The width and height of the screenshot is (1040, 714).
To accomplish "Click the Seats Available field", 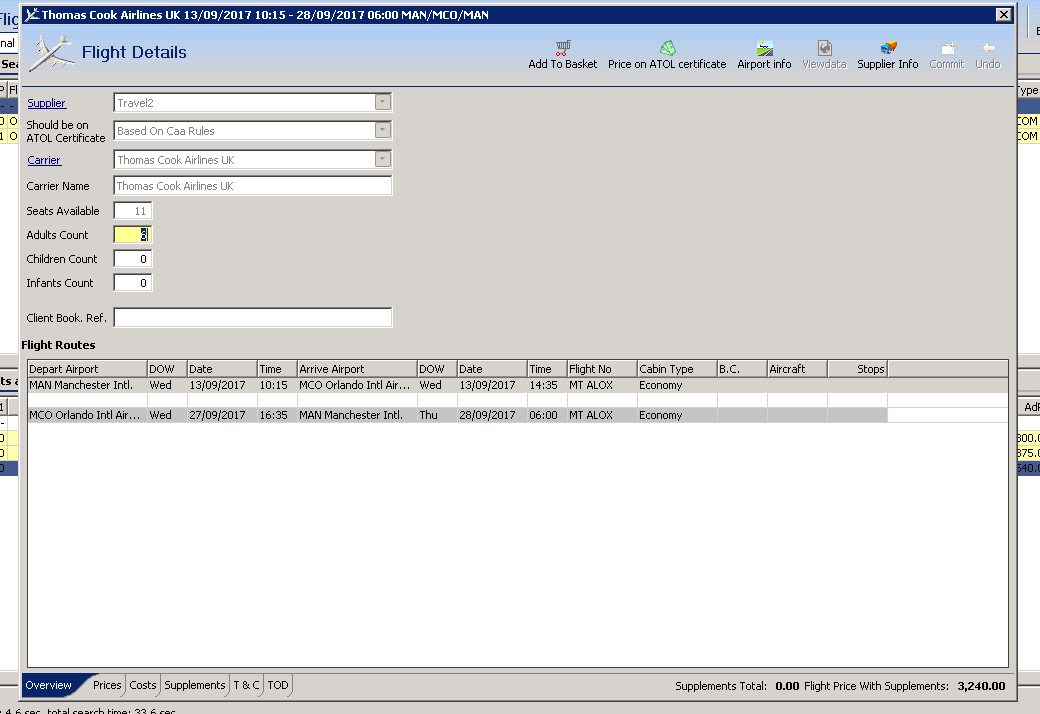I will (133, 211).
